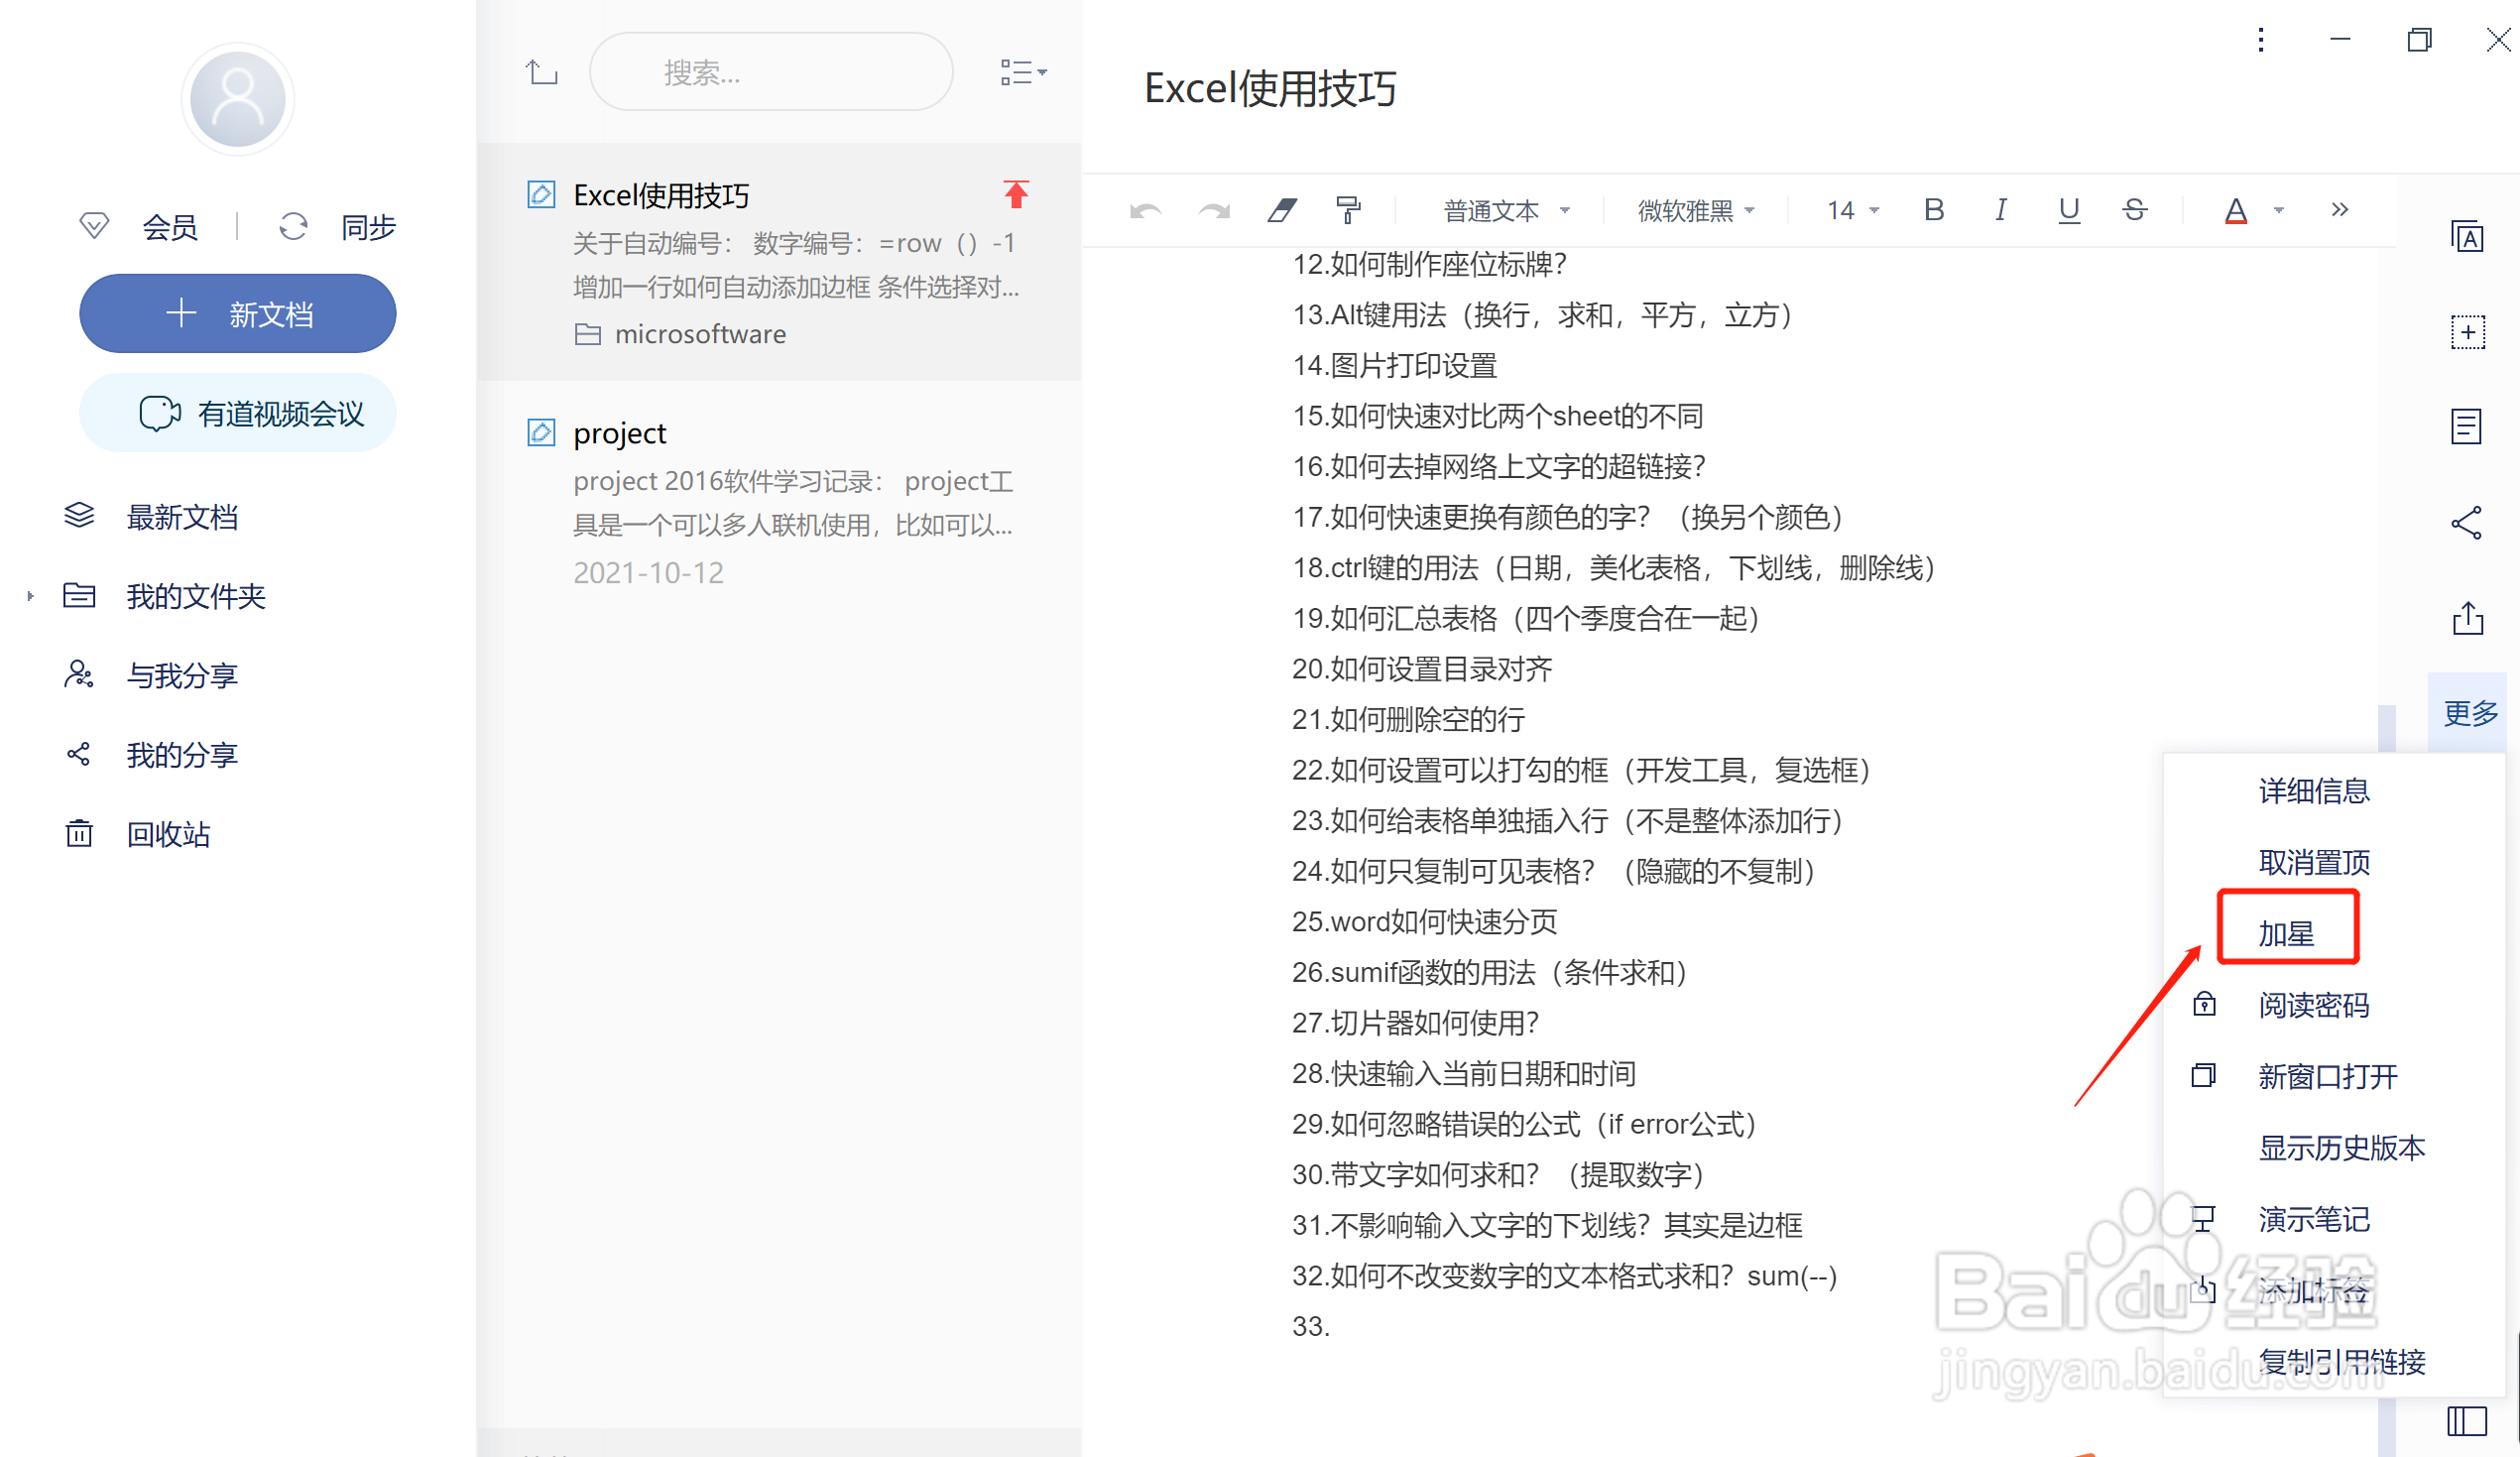Viewport: 2520px width, 1457px height.
Task: Create a new document with 新文档
Action: point(237,313)
